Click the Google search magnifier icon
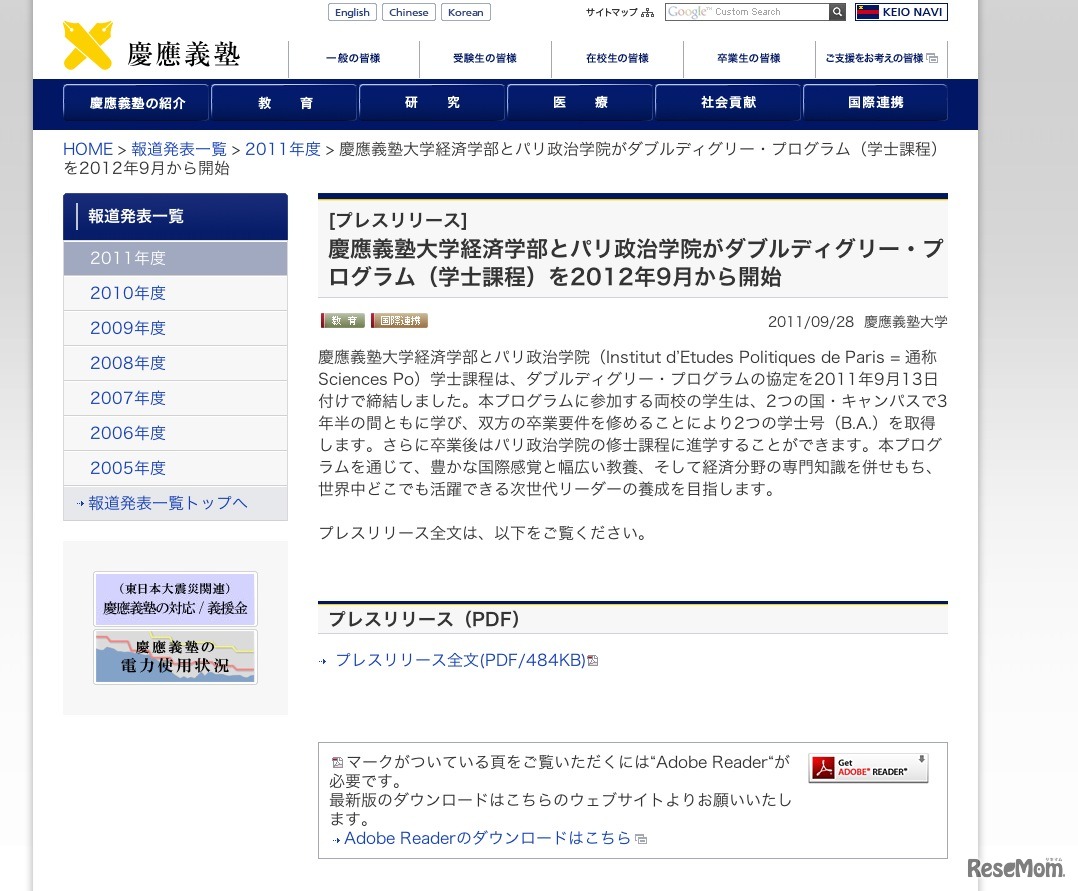The image size is (1078, 891). [x=837, y=11]
